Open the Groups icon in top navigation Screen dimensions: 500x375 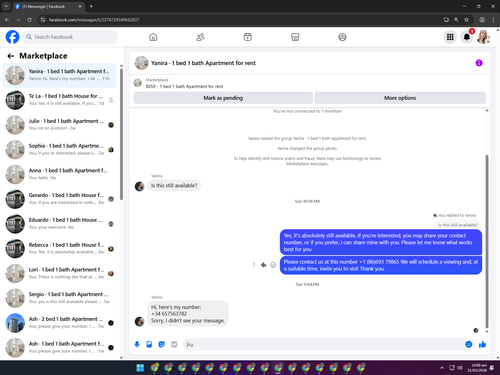click(342, 37)
